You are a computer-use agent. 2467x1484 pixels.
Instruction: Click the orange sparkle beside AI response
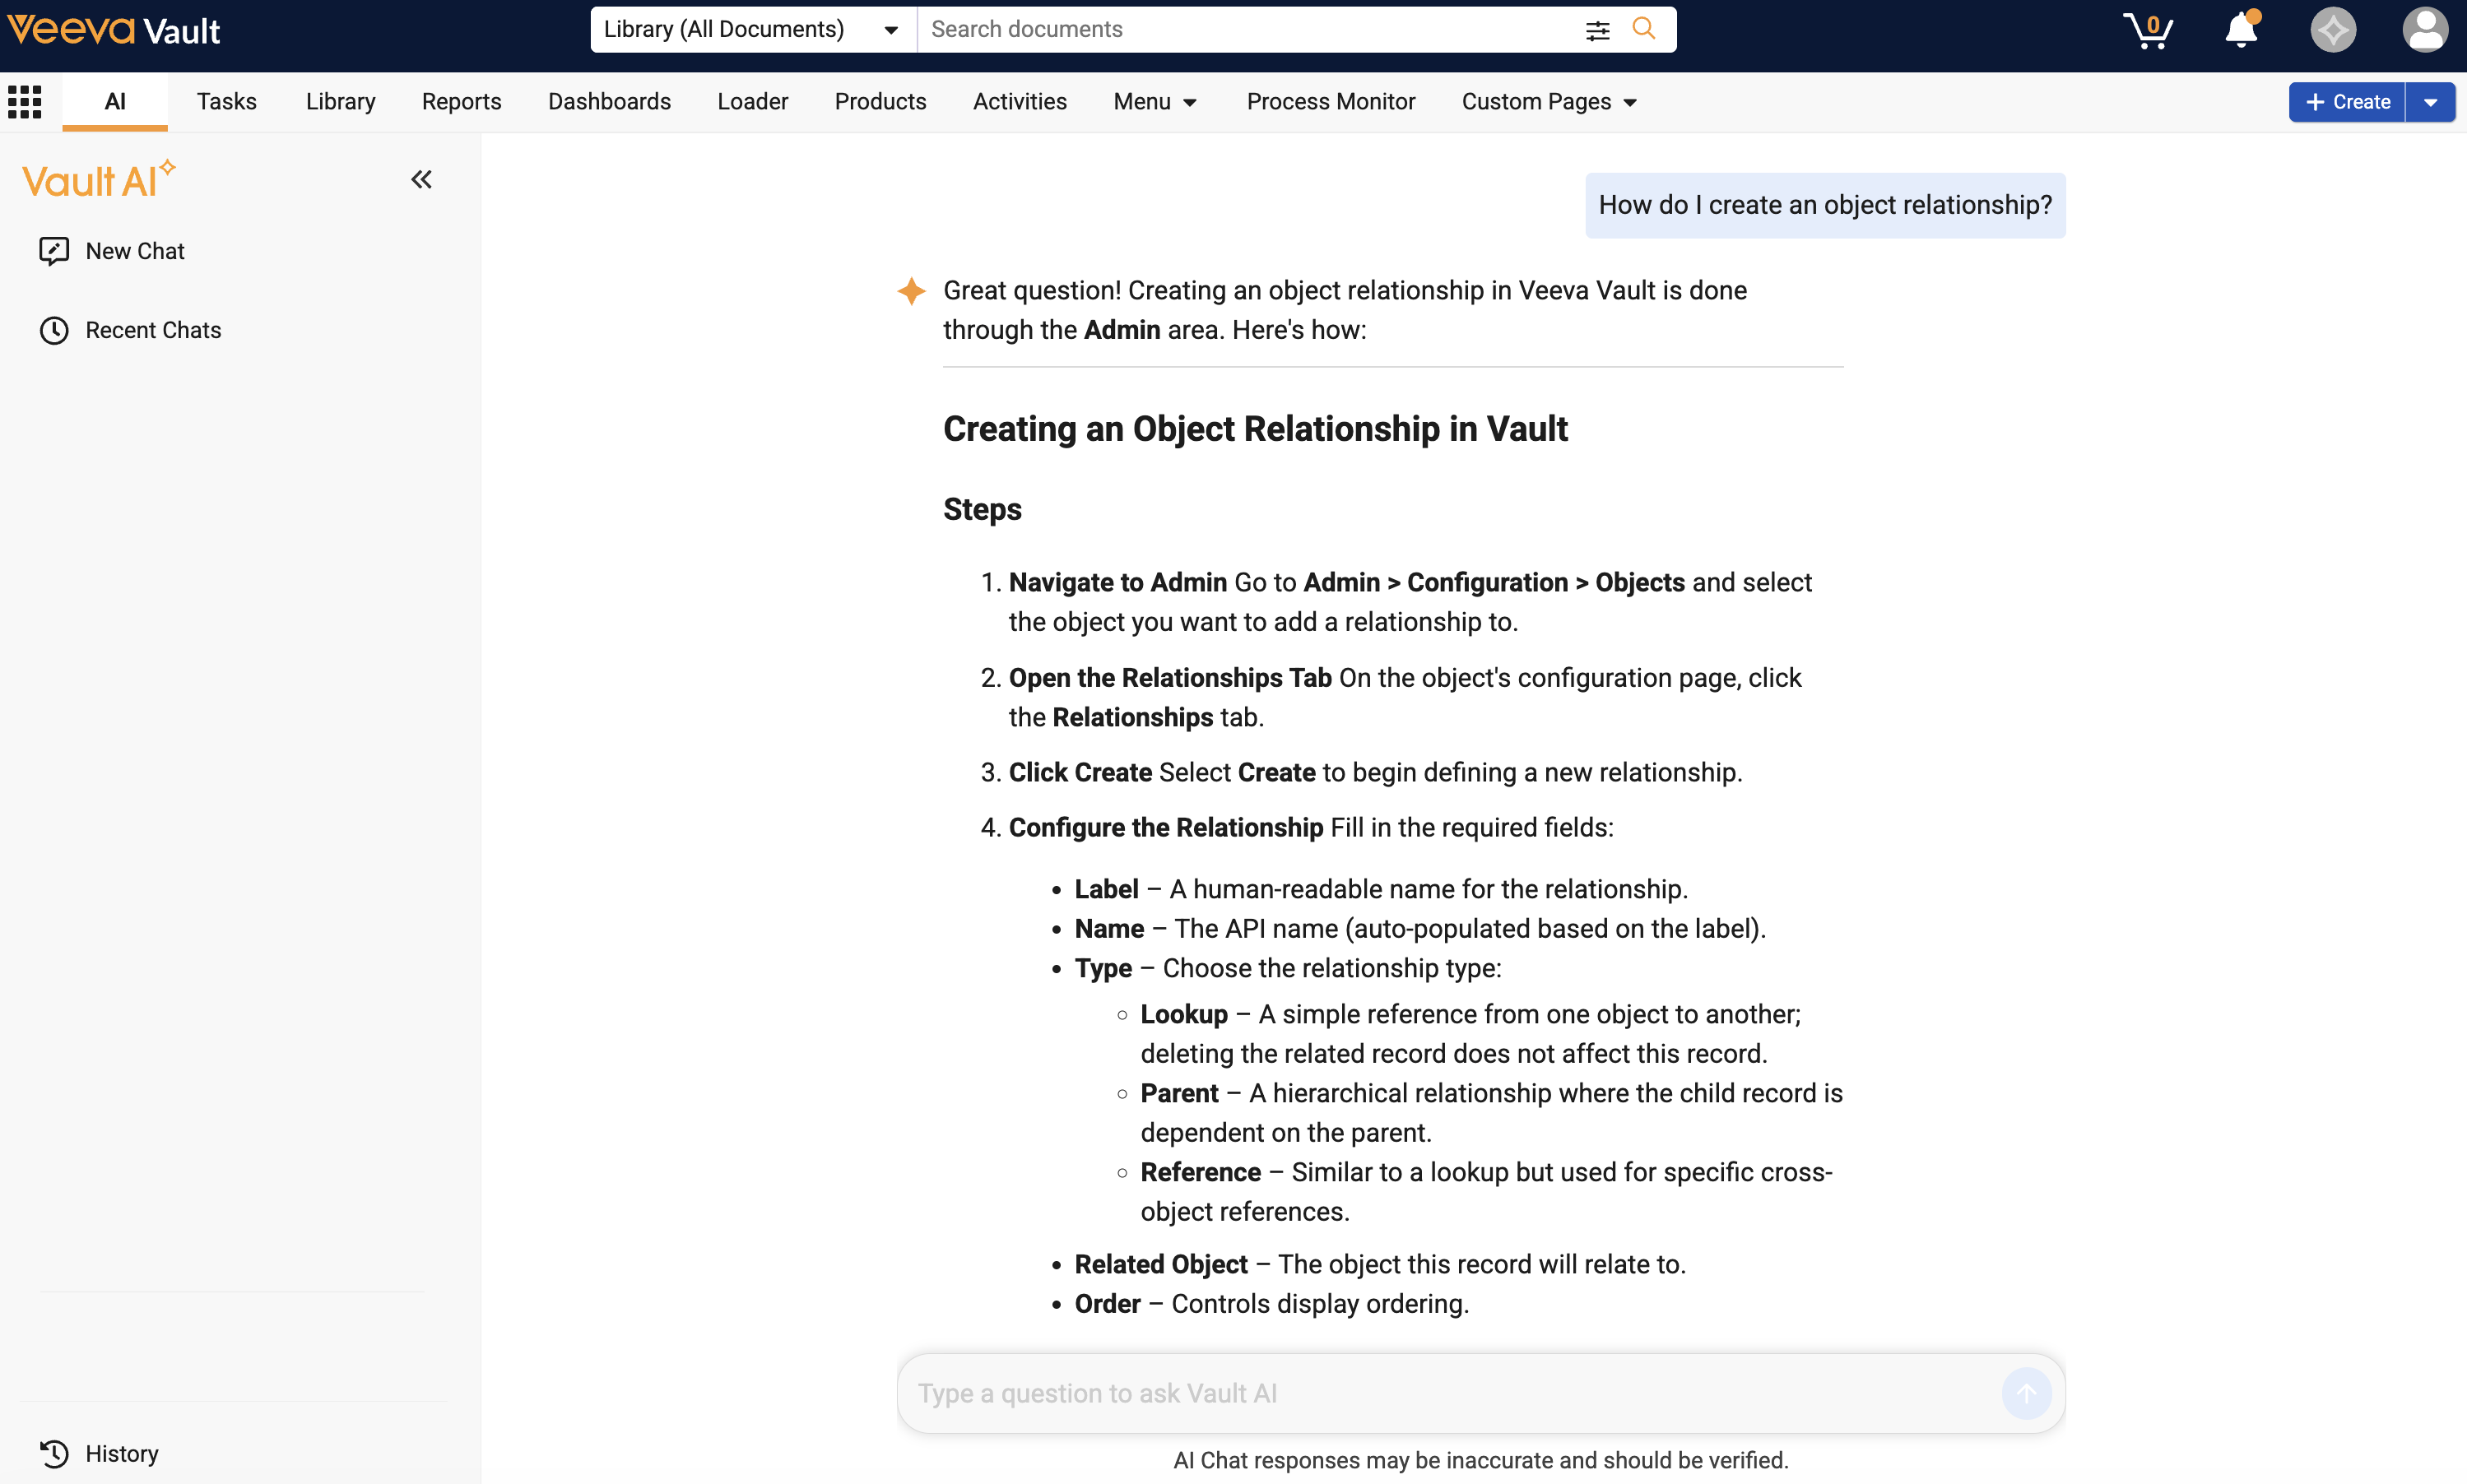tap(911, 291)
